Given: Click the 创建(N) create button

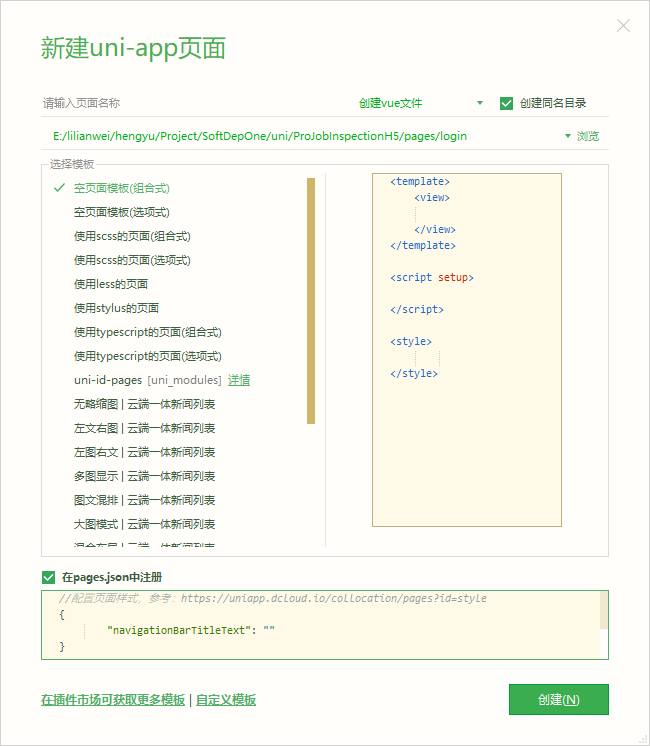Looking at the screenshot, I should [559, 699].
